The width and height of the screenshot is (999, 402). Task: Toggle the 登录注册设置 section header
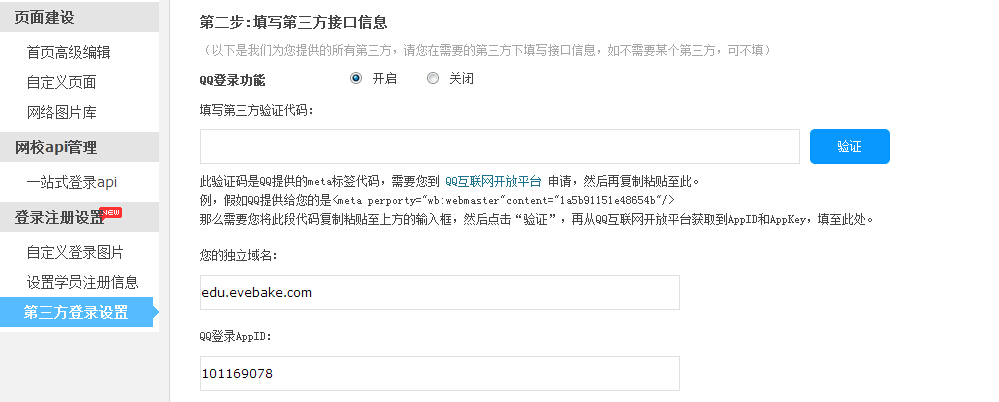60,217
